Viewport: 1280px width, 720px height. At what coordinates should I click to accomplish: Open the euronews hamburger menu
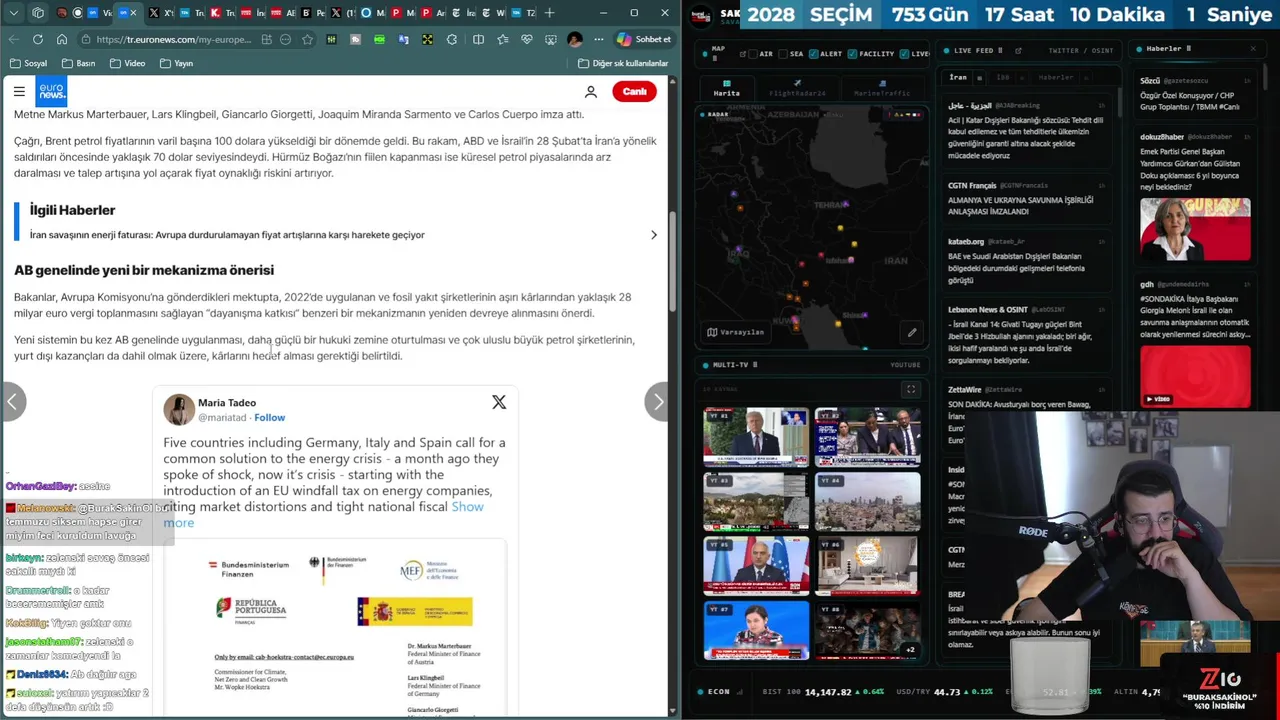coord(19,91)
